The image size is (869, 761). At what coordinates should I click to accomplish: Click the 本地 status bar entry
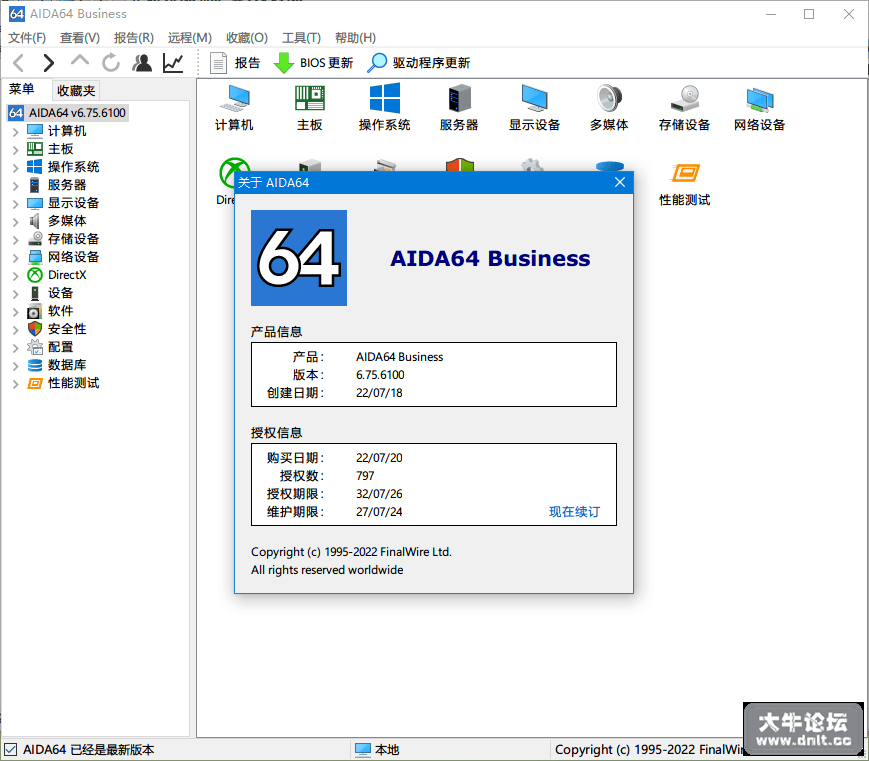pyautogui.click(x=377, y=750)
